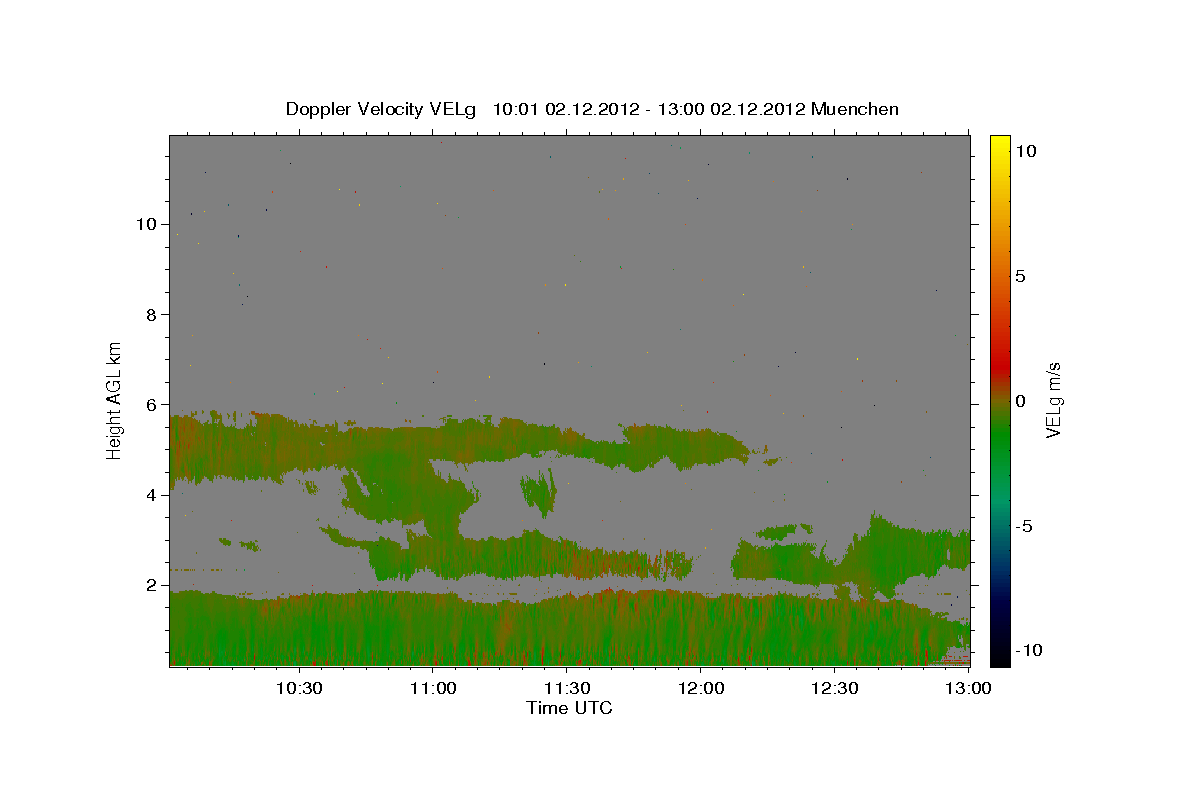This screenshot has width=1200, height=800.
Task: Click the colorbar value 5 label
Action: [x=1021, y=276]
